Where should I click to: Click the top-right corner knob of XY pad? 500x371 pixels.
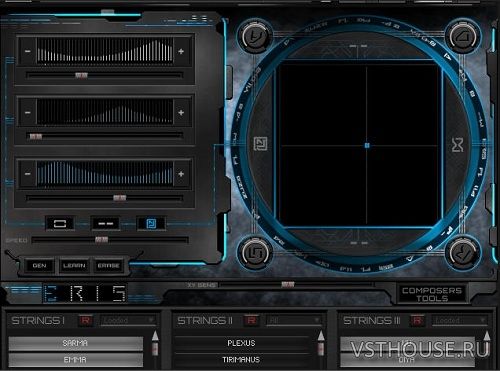pyautogui.click(x=463, y=36)
